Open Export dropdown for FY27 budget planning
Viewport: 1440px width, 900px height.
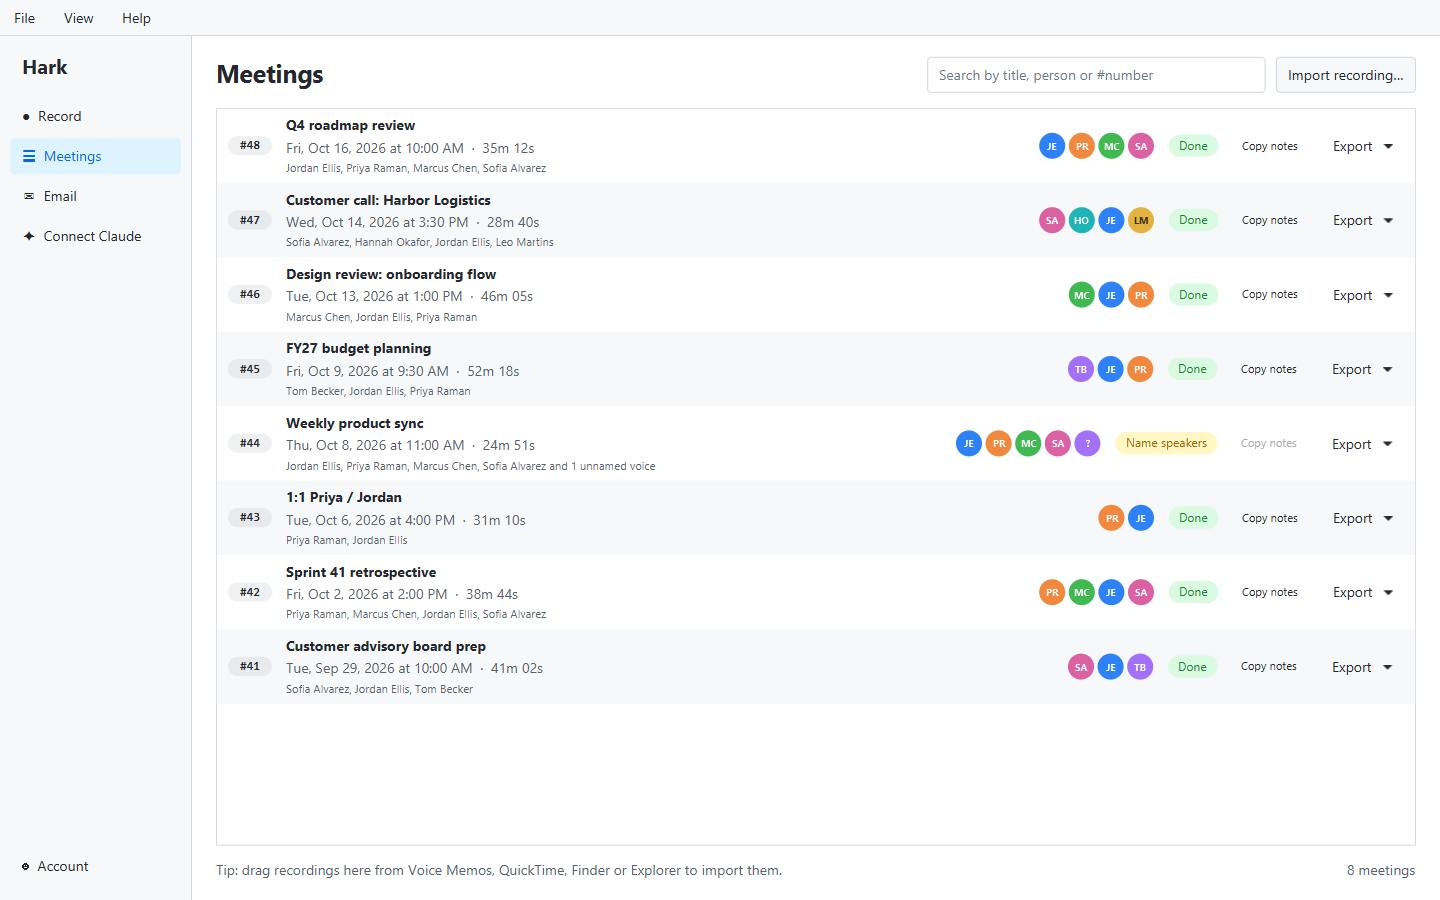coord(1362,369)
